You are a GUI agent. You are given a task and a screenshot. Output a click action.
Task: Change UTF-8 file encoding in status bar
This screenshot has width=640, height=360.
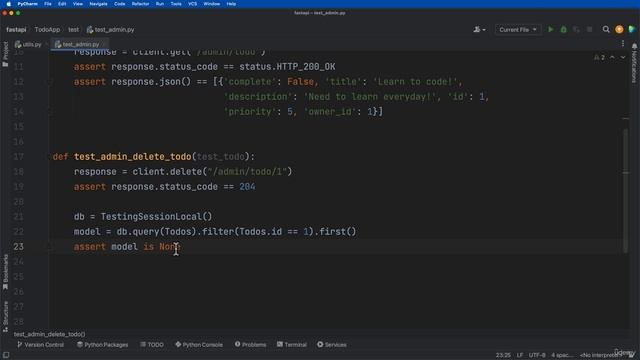tap(537, 355)
